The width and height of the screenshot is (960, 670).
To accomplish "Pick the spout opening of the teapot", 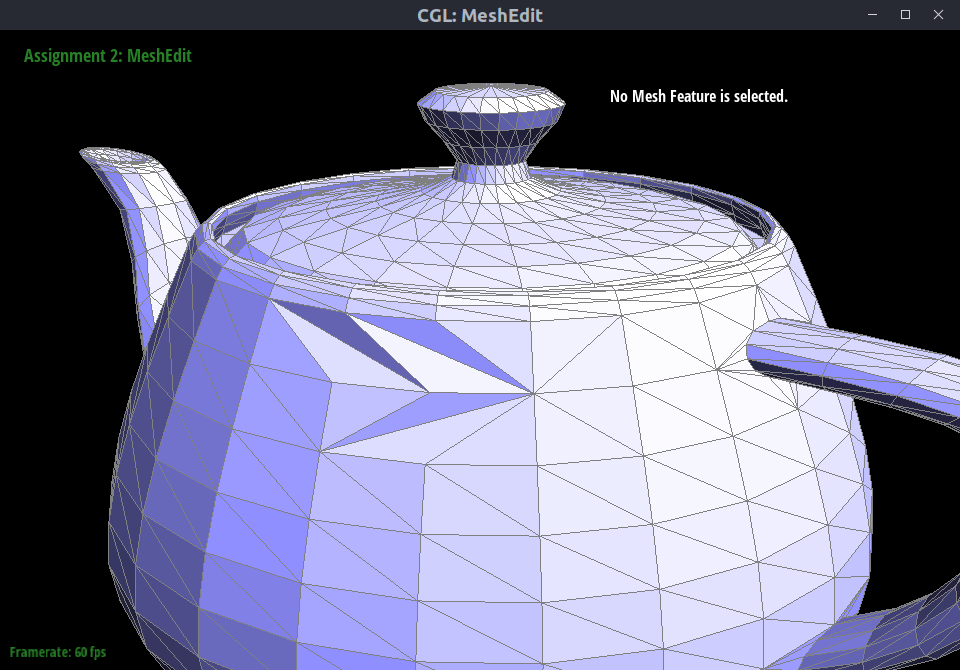I will (x=118, y=158).
